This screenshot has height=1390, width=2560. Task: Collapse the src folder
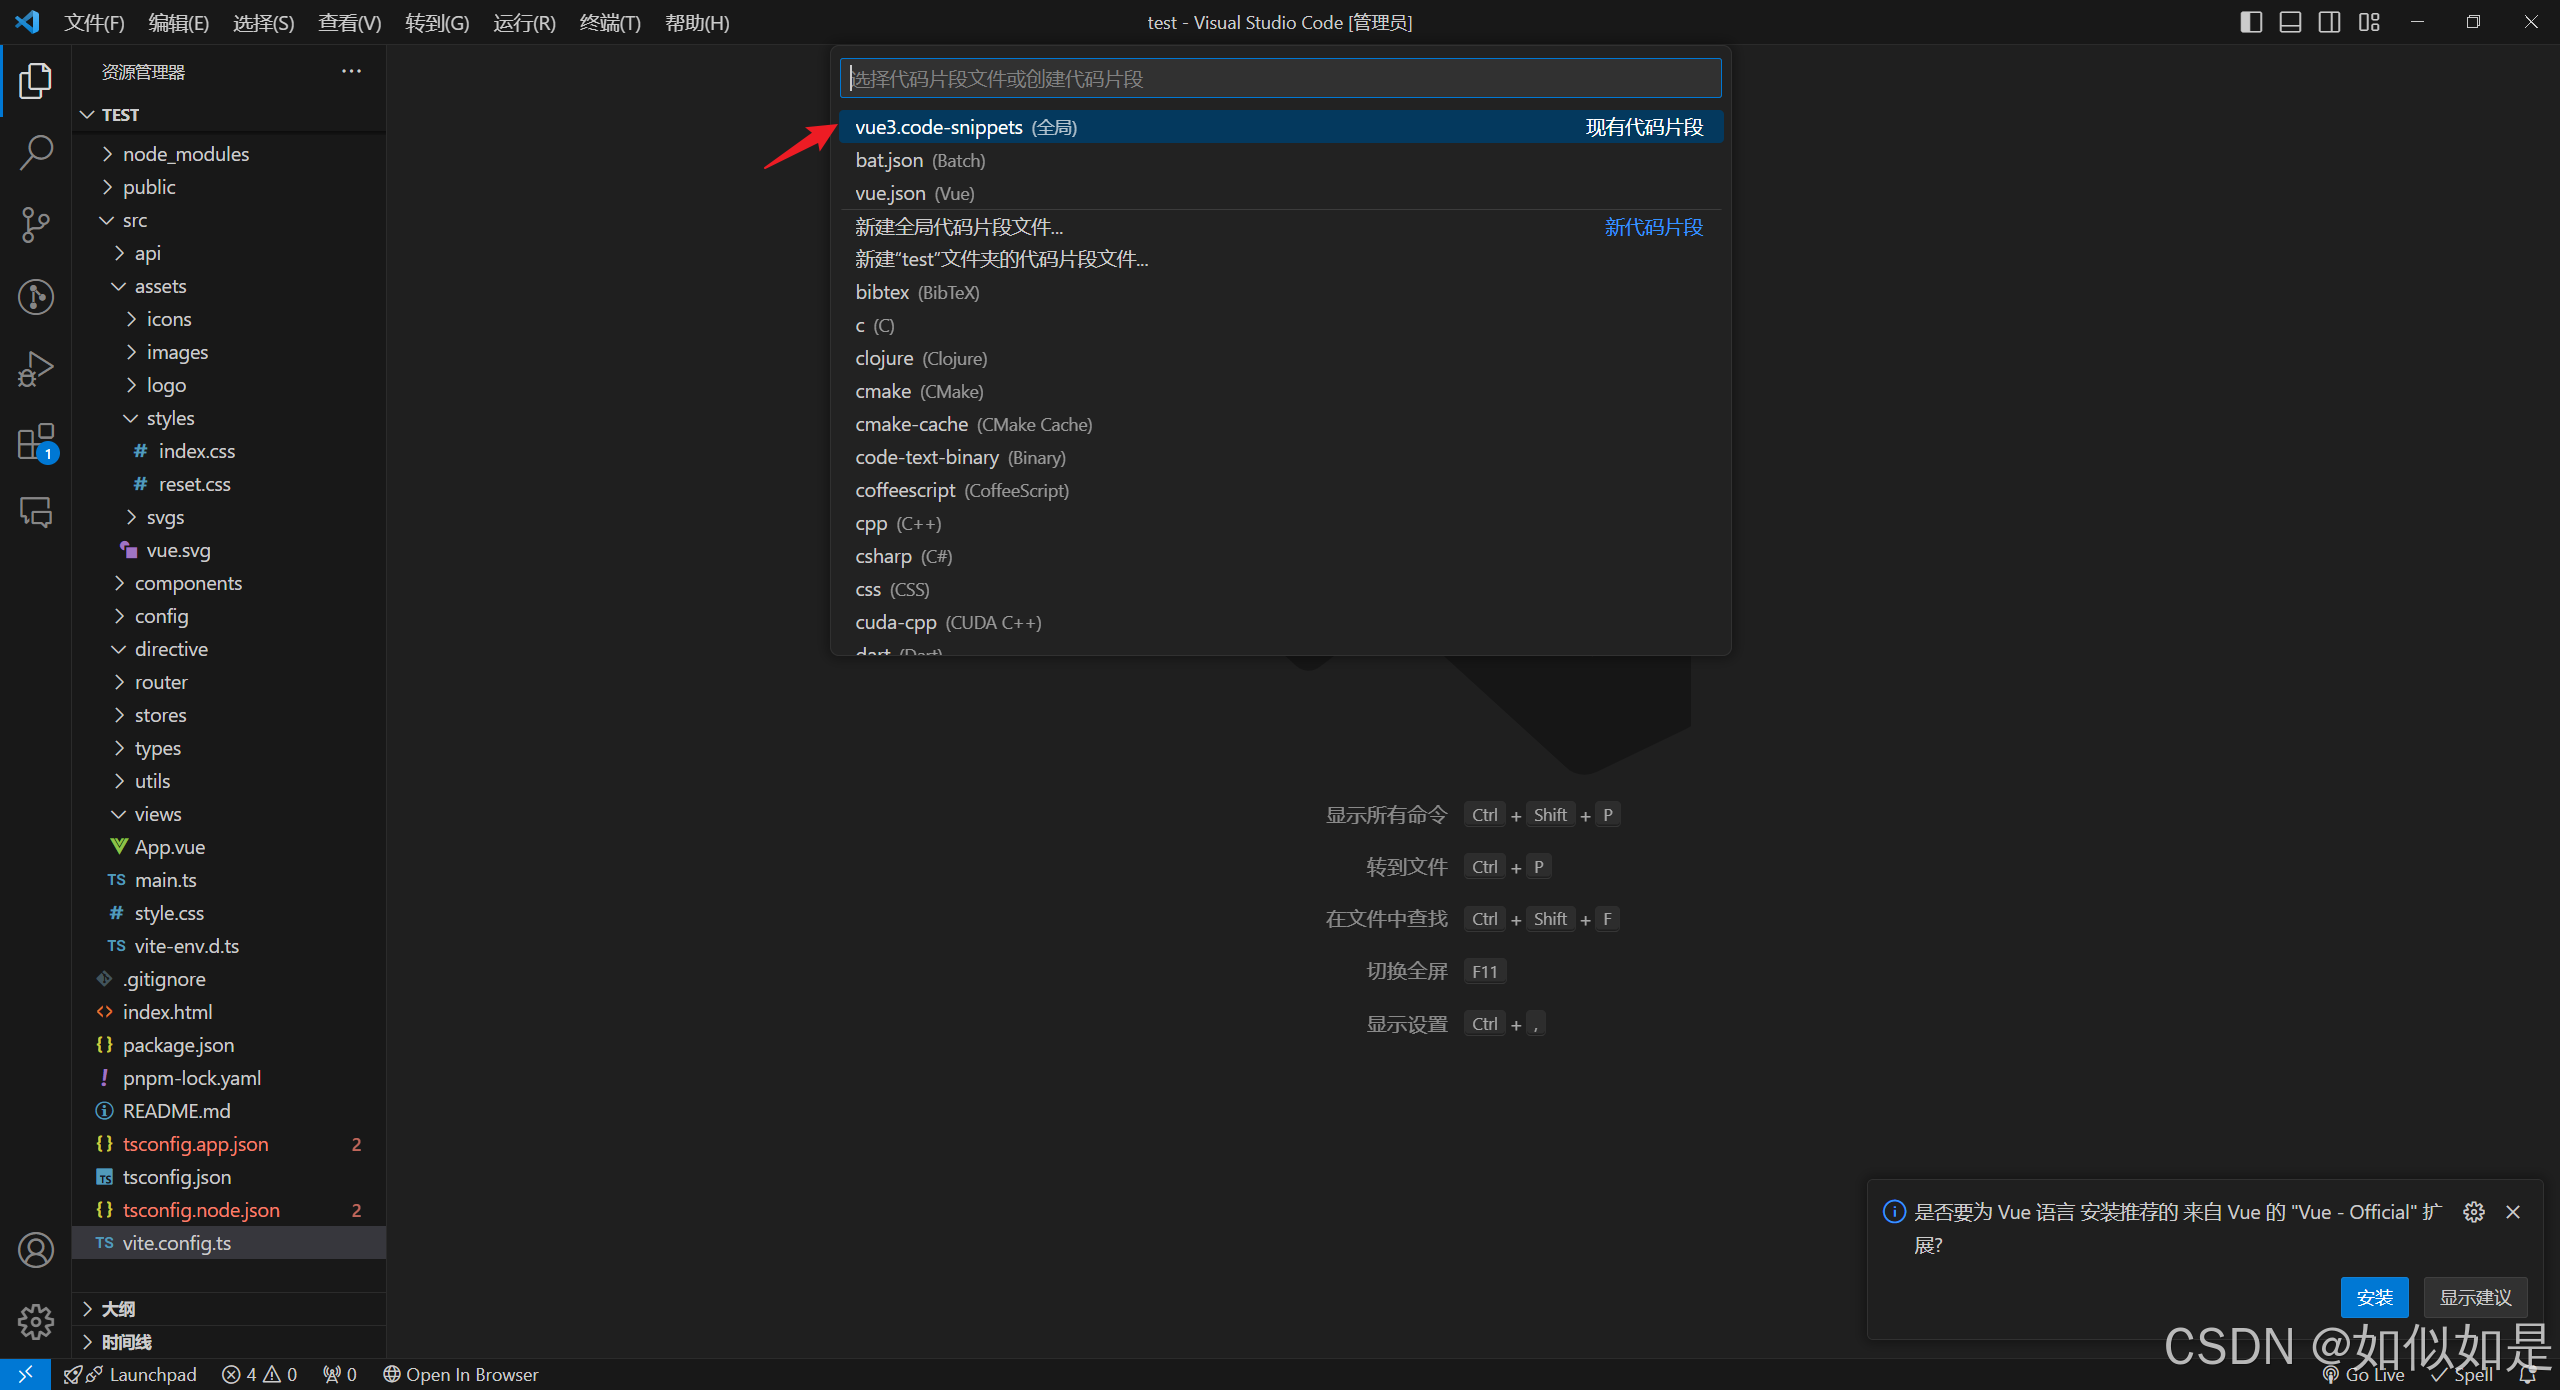(x=135, y=220)
